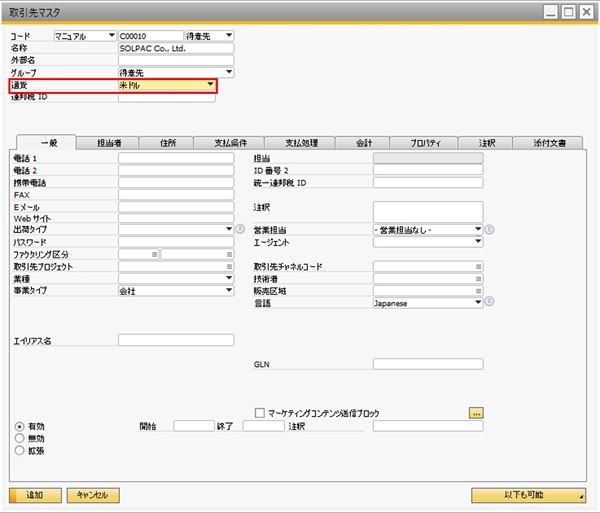
Task: Click the FAX input field
Action: pyautogui.click(x=176, y=194)
